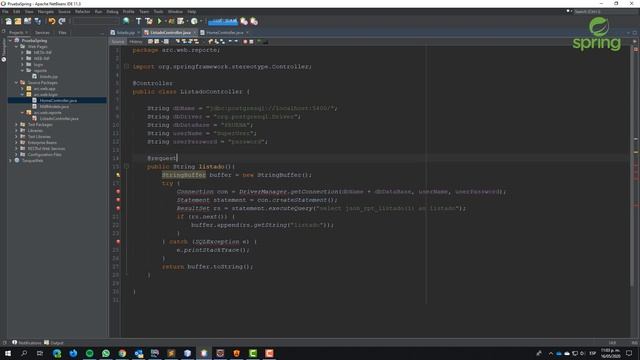Open Windows taskbar search
The width and height of the screenshot is (640, 360).
24,353
